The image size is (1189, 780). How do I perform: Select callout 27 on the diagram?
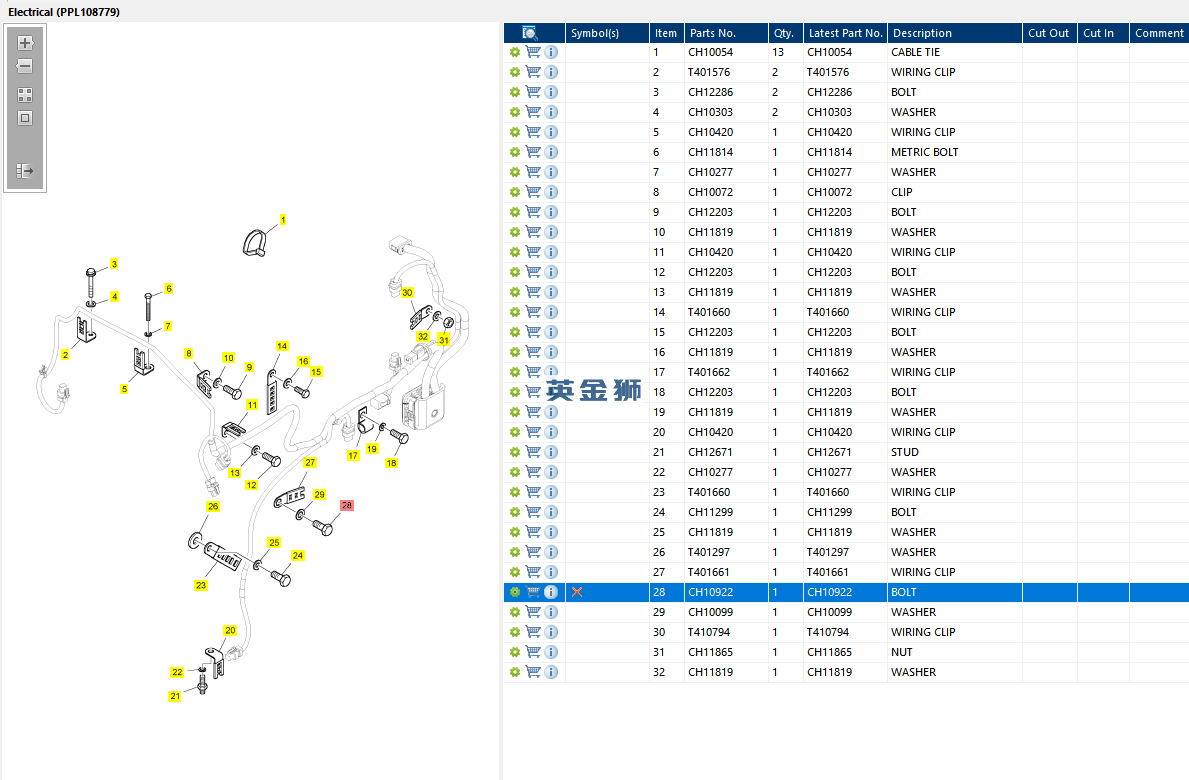(310, 462)
